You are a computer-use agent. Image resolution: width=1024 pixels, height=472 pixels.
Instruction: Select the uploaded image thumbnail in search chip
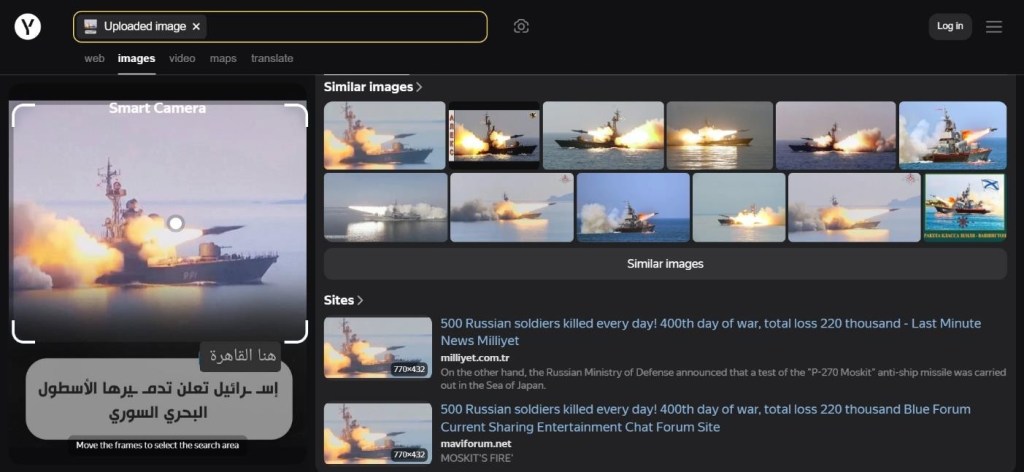[x=91, y=27]
